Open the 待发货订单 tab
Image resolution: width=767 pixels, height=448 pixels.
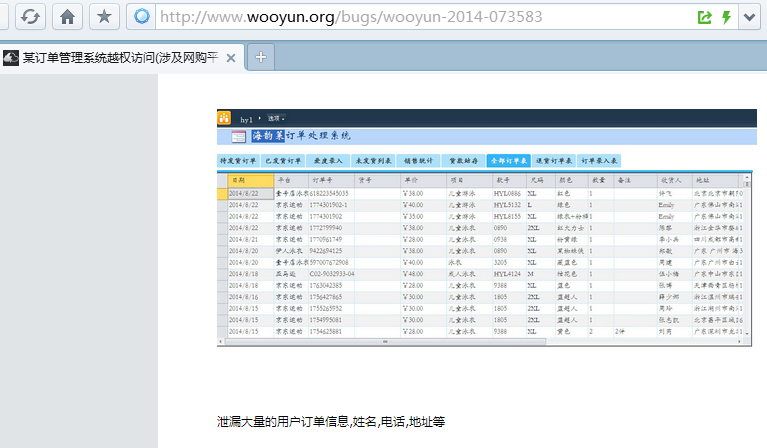click(239, 160)
